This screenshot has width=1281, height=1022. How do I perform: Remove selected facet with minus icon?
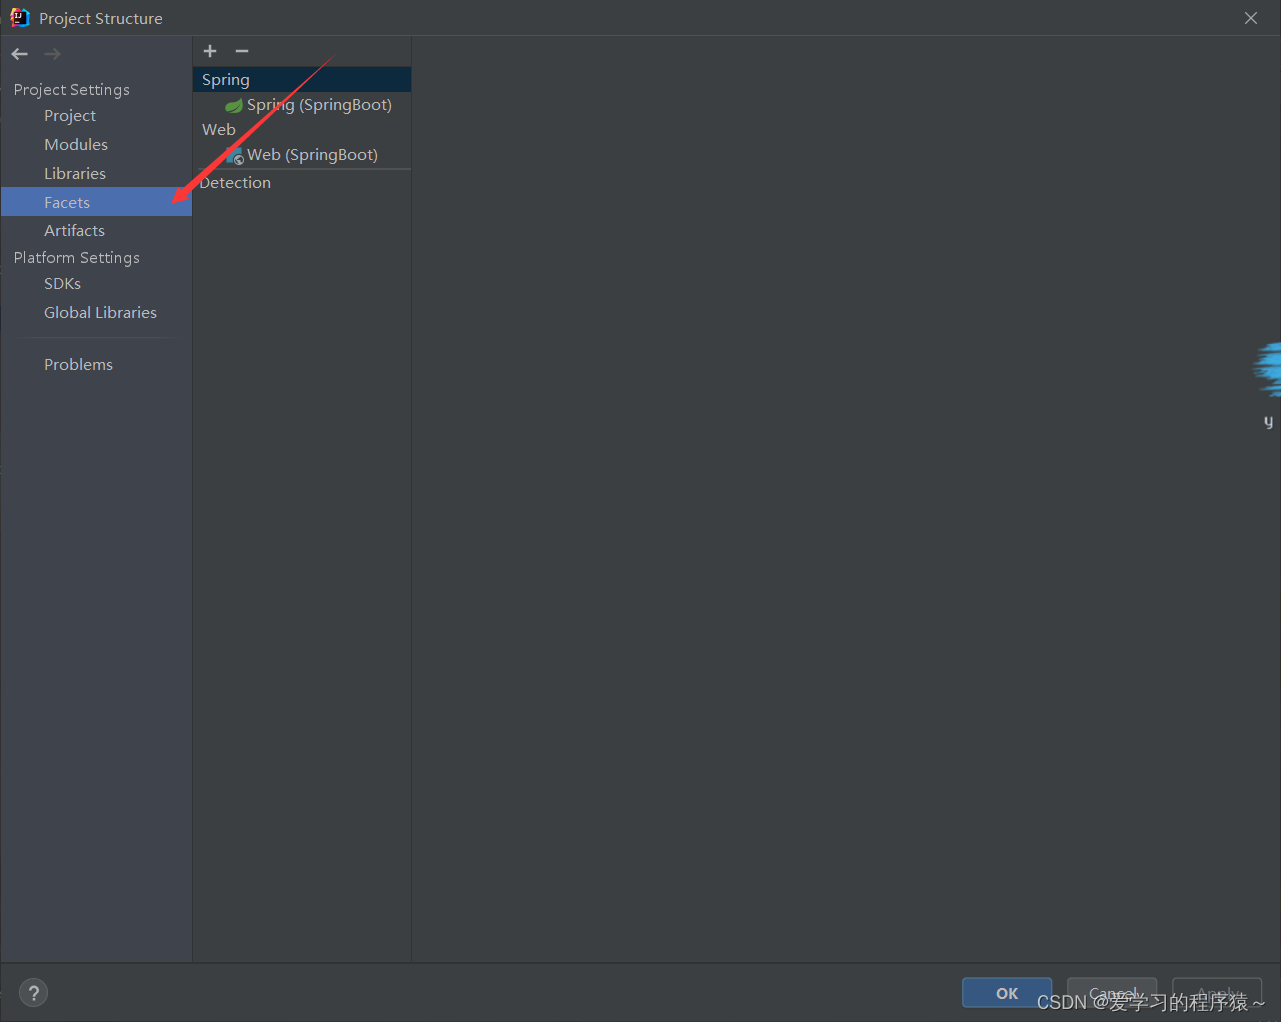(242, 51)
